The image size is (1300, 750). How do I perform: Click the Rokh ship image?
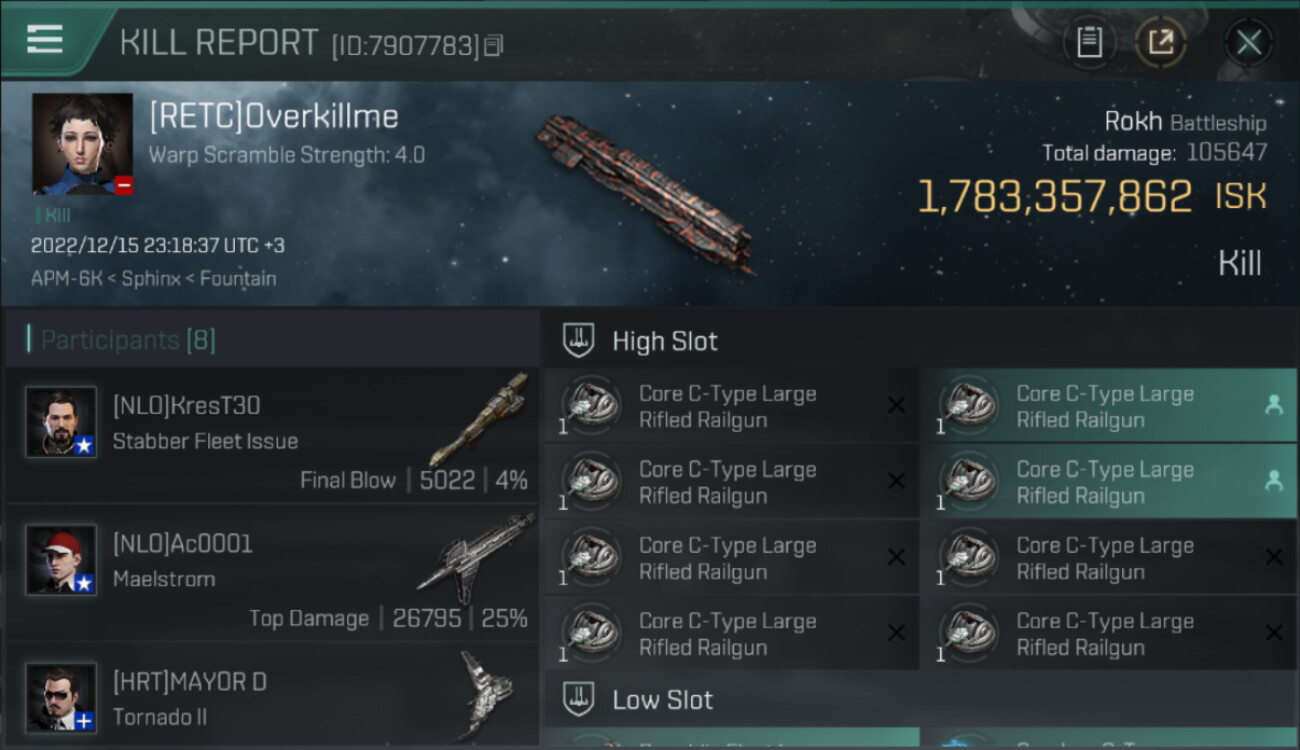[x=645, y=192]
